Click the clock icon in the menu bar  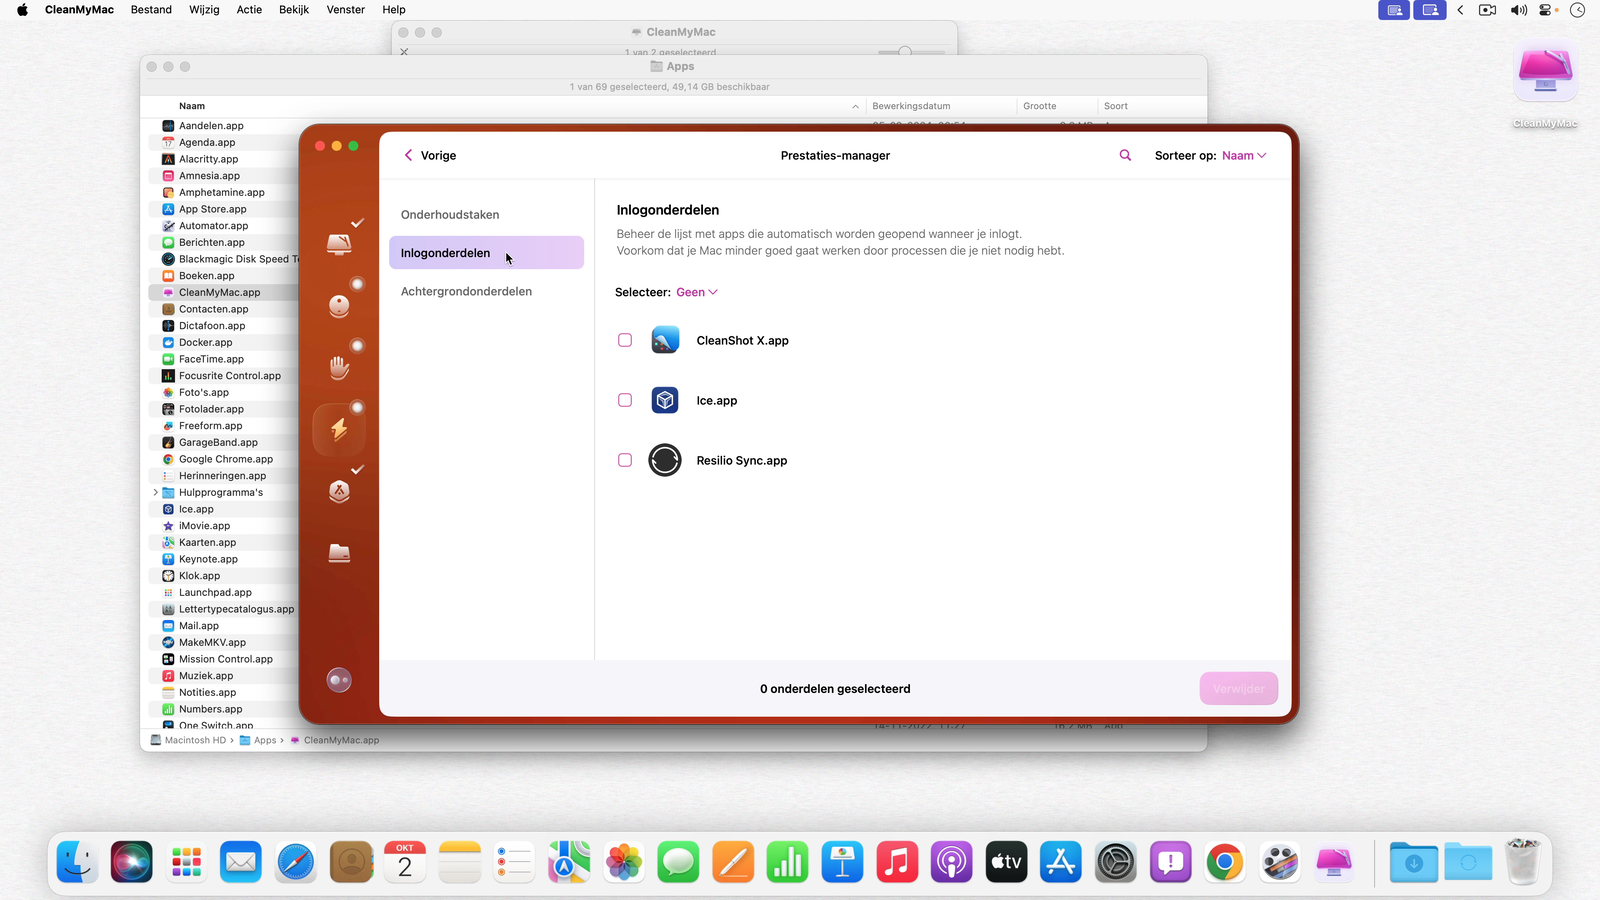[x=1578, y=10]
